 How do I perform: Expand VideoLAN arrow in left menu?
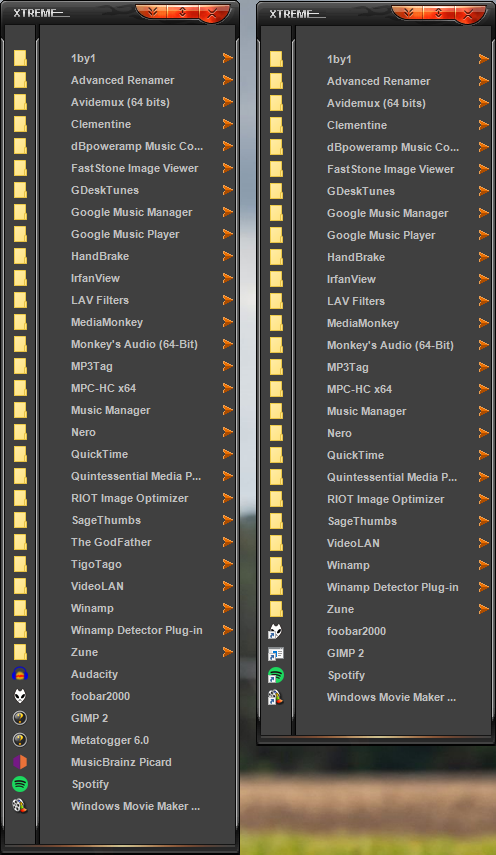228,586
